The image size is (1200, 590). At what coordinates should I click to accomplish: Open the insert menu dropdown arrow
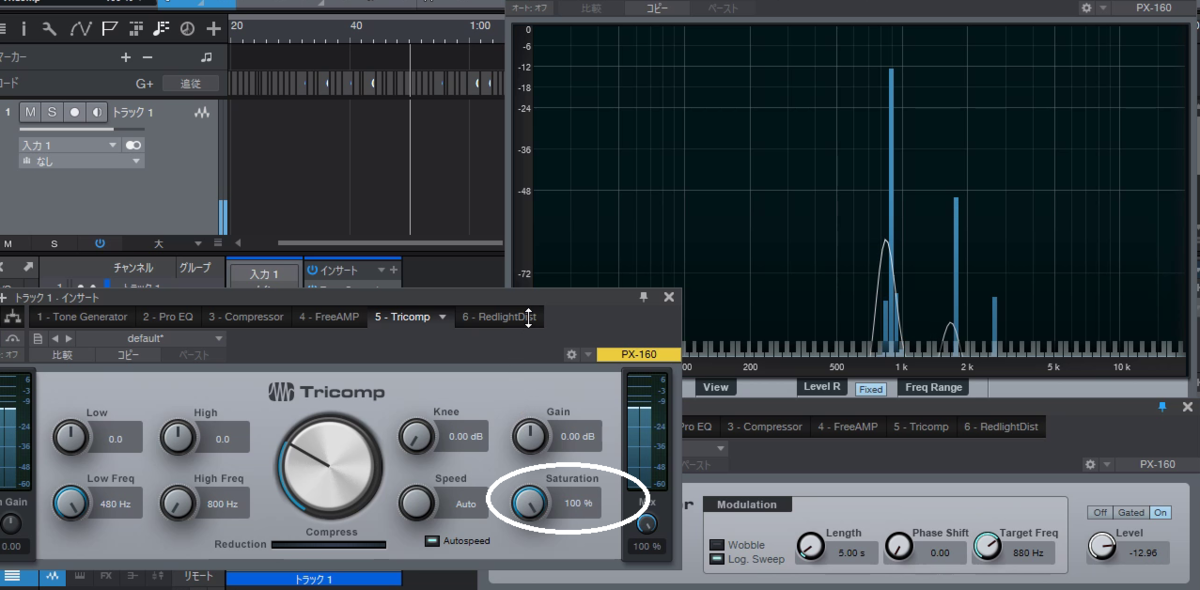tap(381, 270)
